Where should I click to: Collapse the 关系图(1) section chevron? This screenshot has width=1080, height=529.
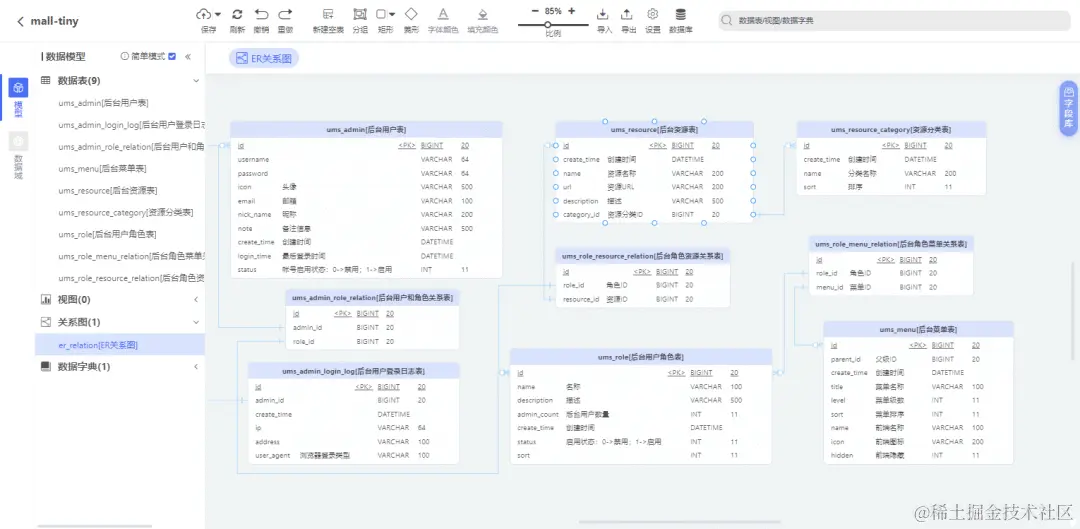pyautogui.click(x=196, y=322)
